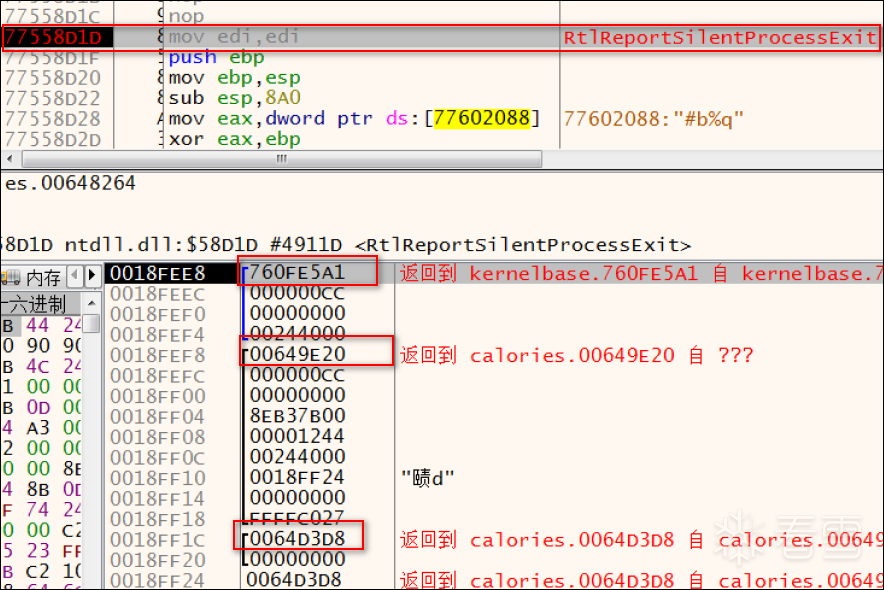884x590 pixels.
Task: Select stack value 00001244
Action: (297, 436)
